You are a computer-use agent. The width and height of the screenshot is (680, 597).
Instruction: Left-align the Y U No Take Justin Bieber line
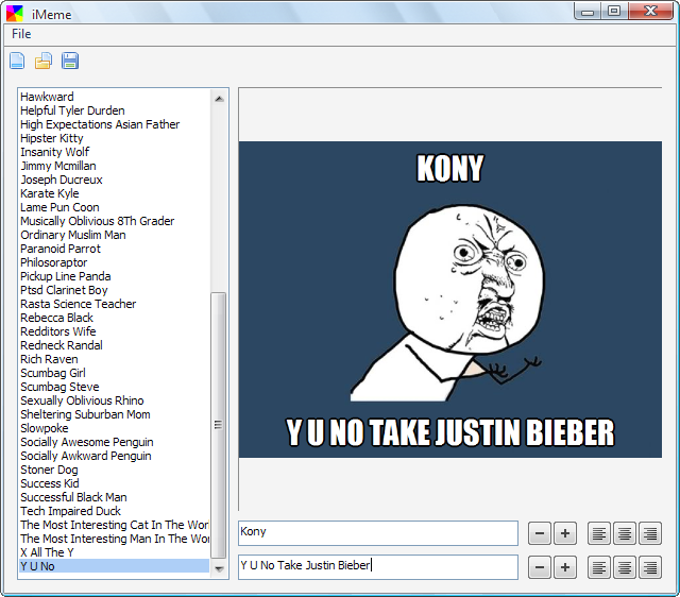pos(599,568)
